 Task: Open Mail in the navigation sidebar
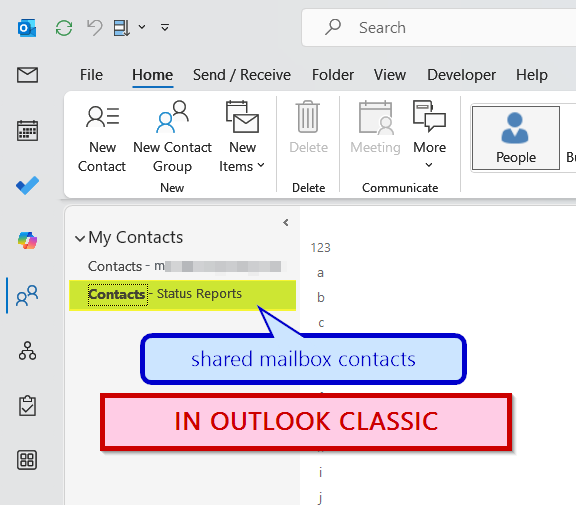point(28,75)
